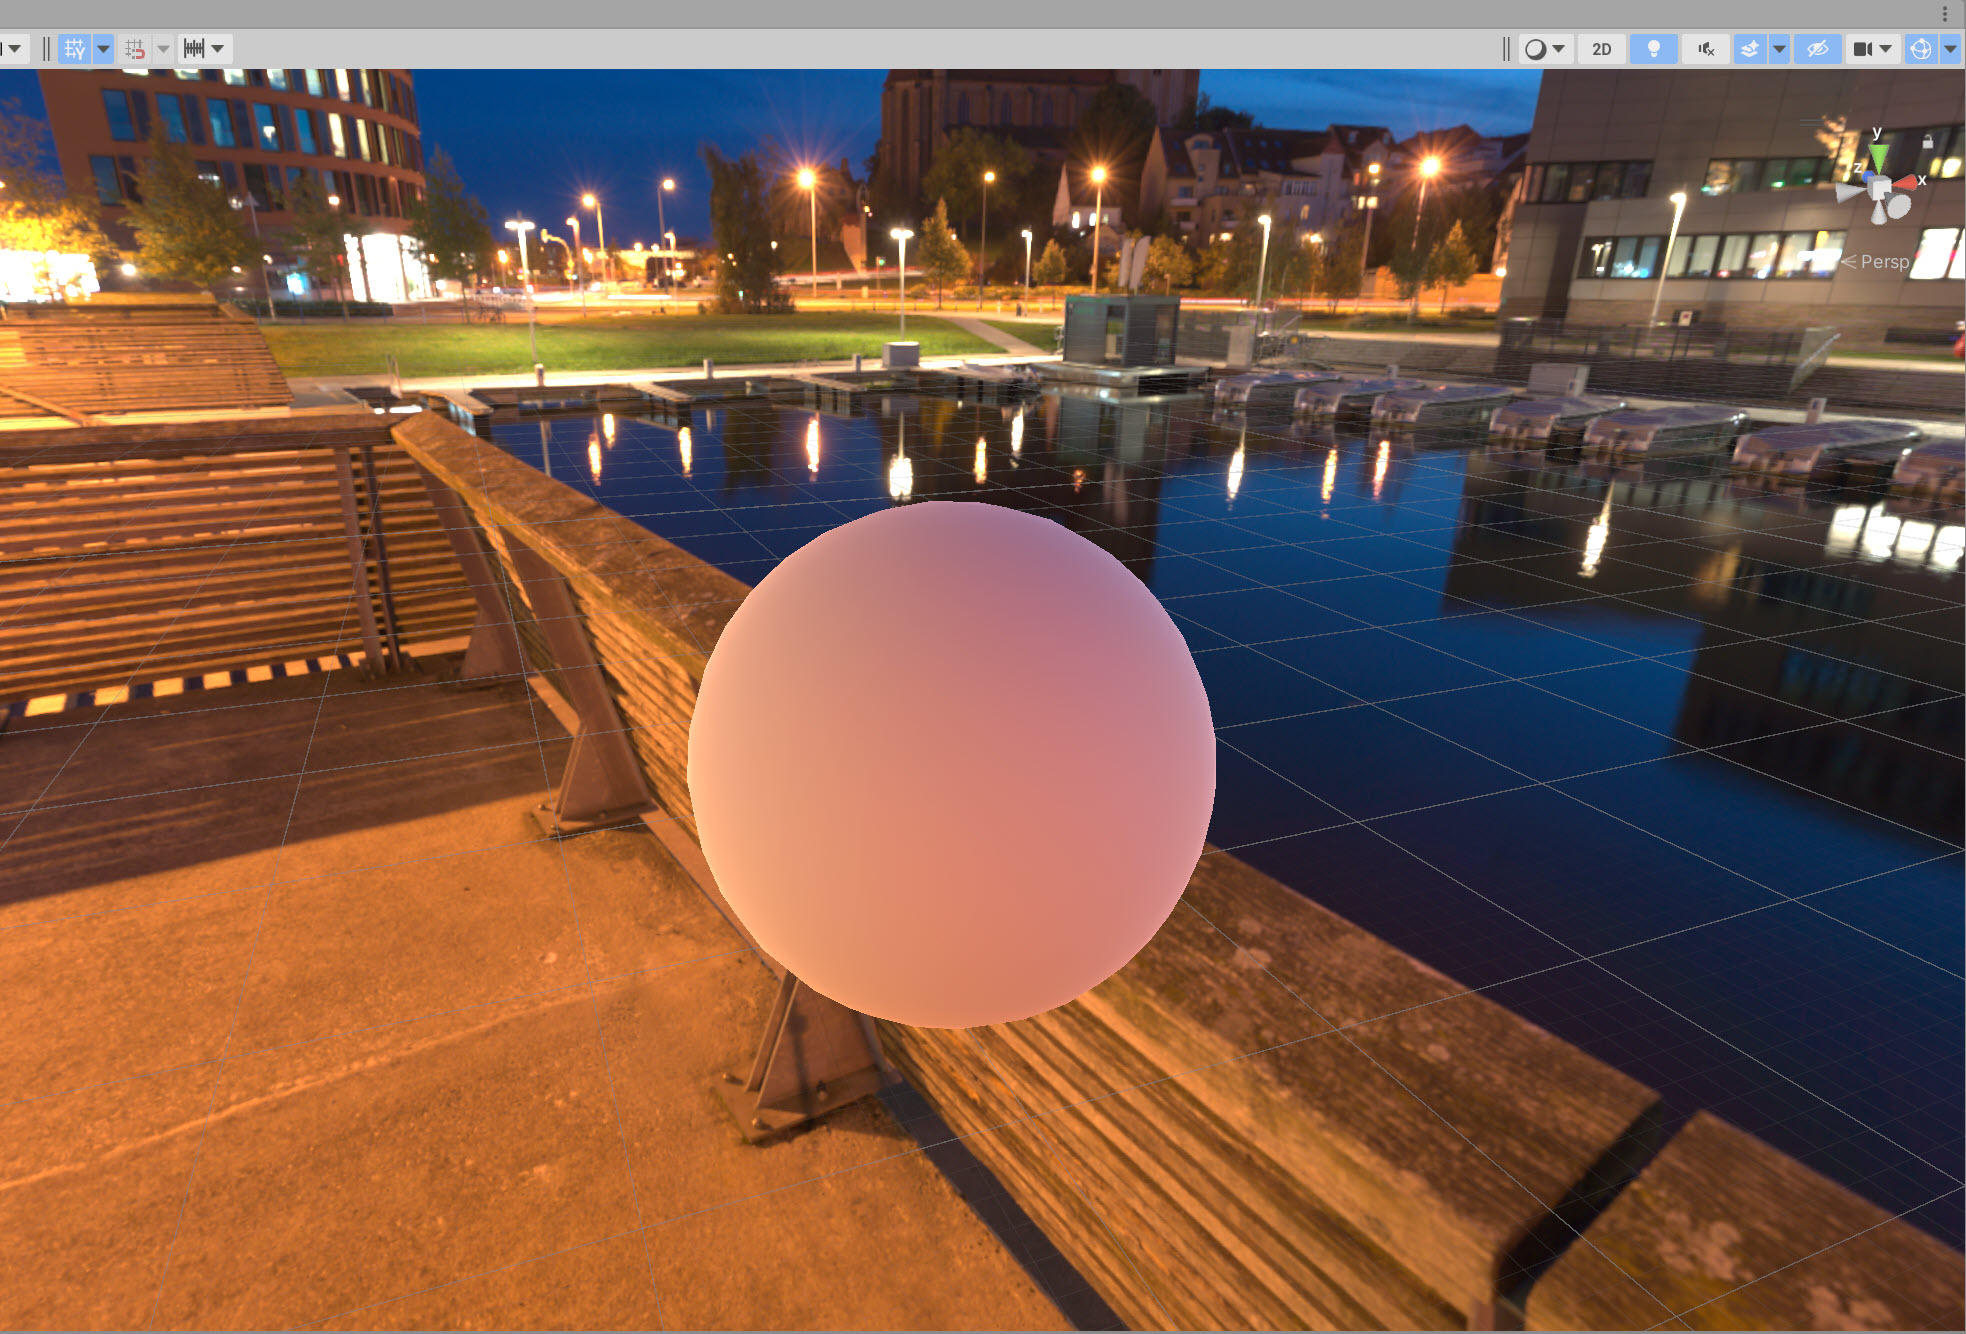Switch the scene view to 2D mode
The width and height of the screenshot is (1966, 1334).
pos(1601,48)
